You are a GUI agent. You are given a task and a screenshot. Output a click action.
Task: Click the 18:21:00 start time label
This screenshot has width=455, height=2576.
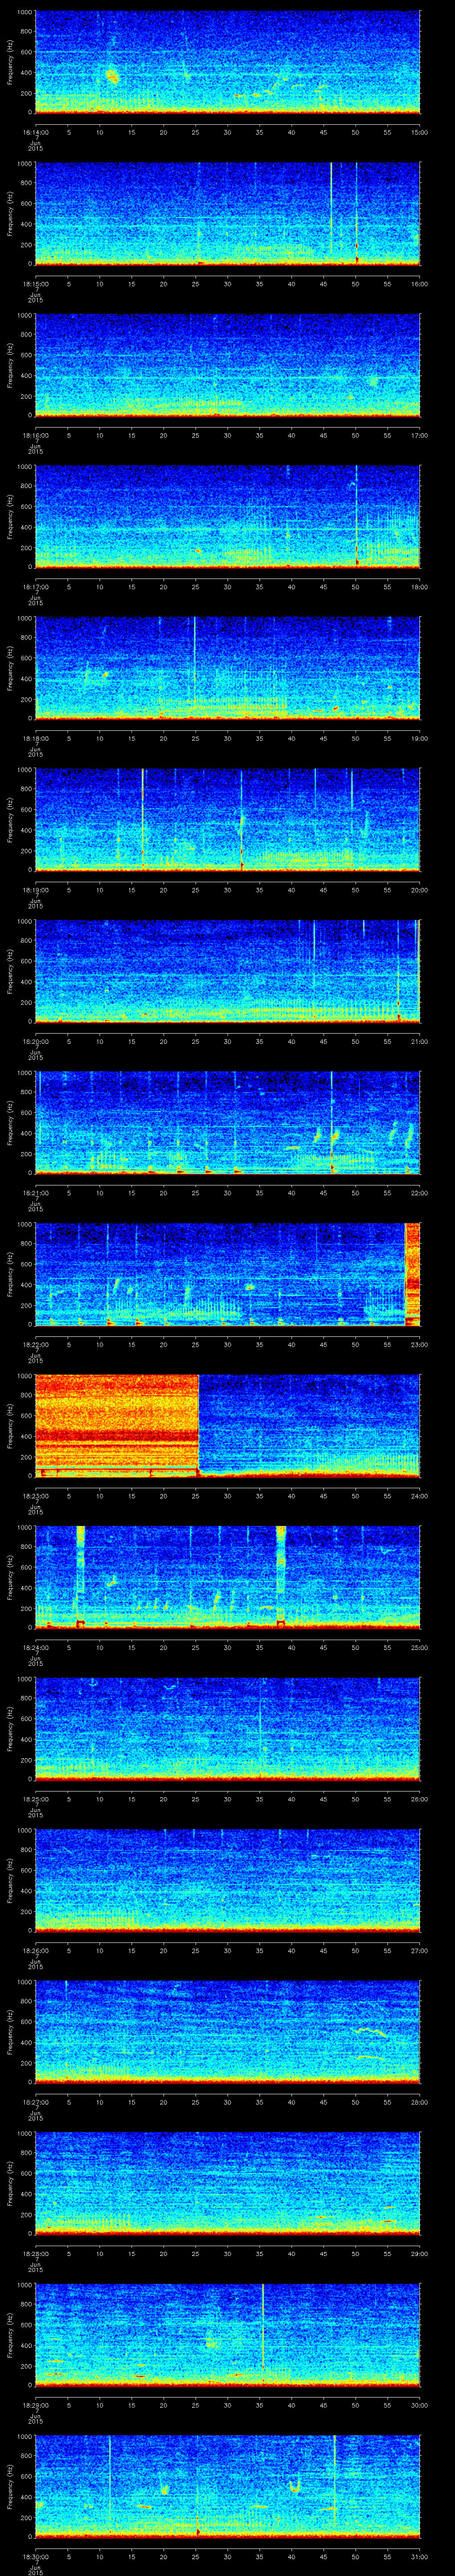coord(35,1193)
